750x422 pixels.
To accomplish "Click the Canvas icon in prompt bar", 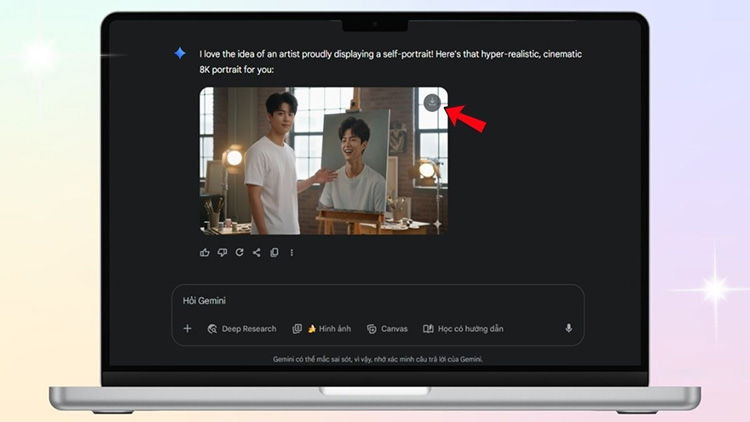I will click(x=372, y=328).
